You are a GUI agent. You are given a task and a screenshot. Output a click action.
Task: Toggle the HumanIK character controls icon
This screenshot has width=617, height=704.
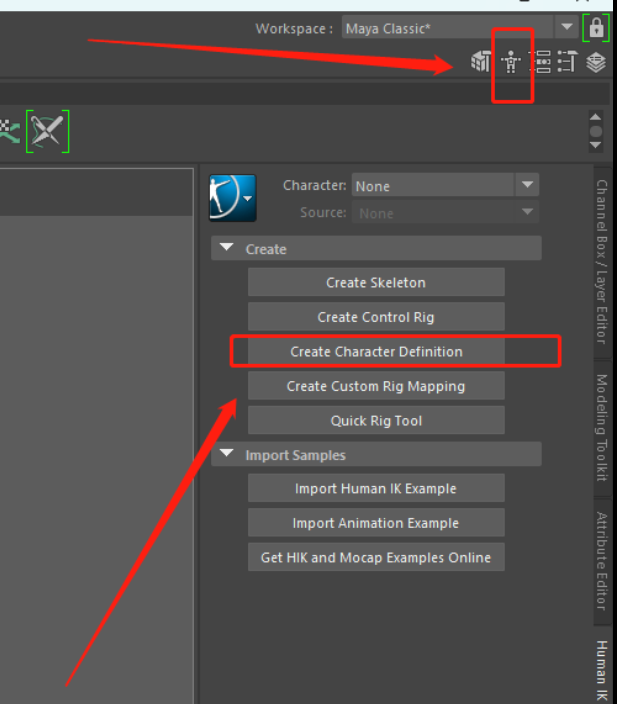click(511, 62)
